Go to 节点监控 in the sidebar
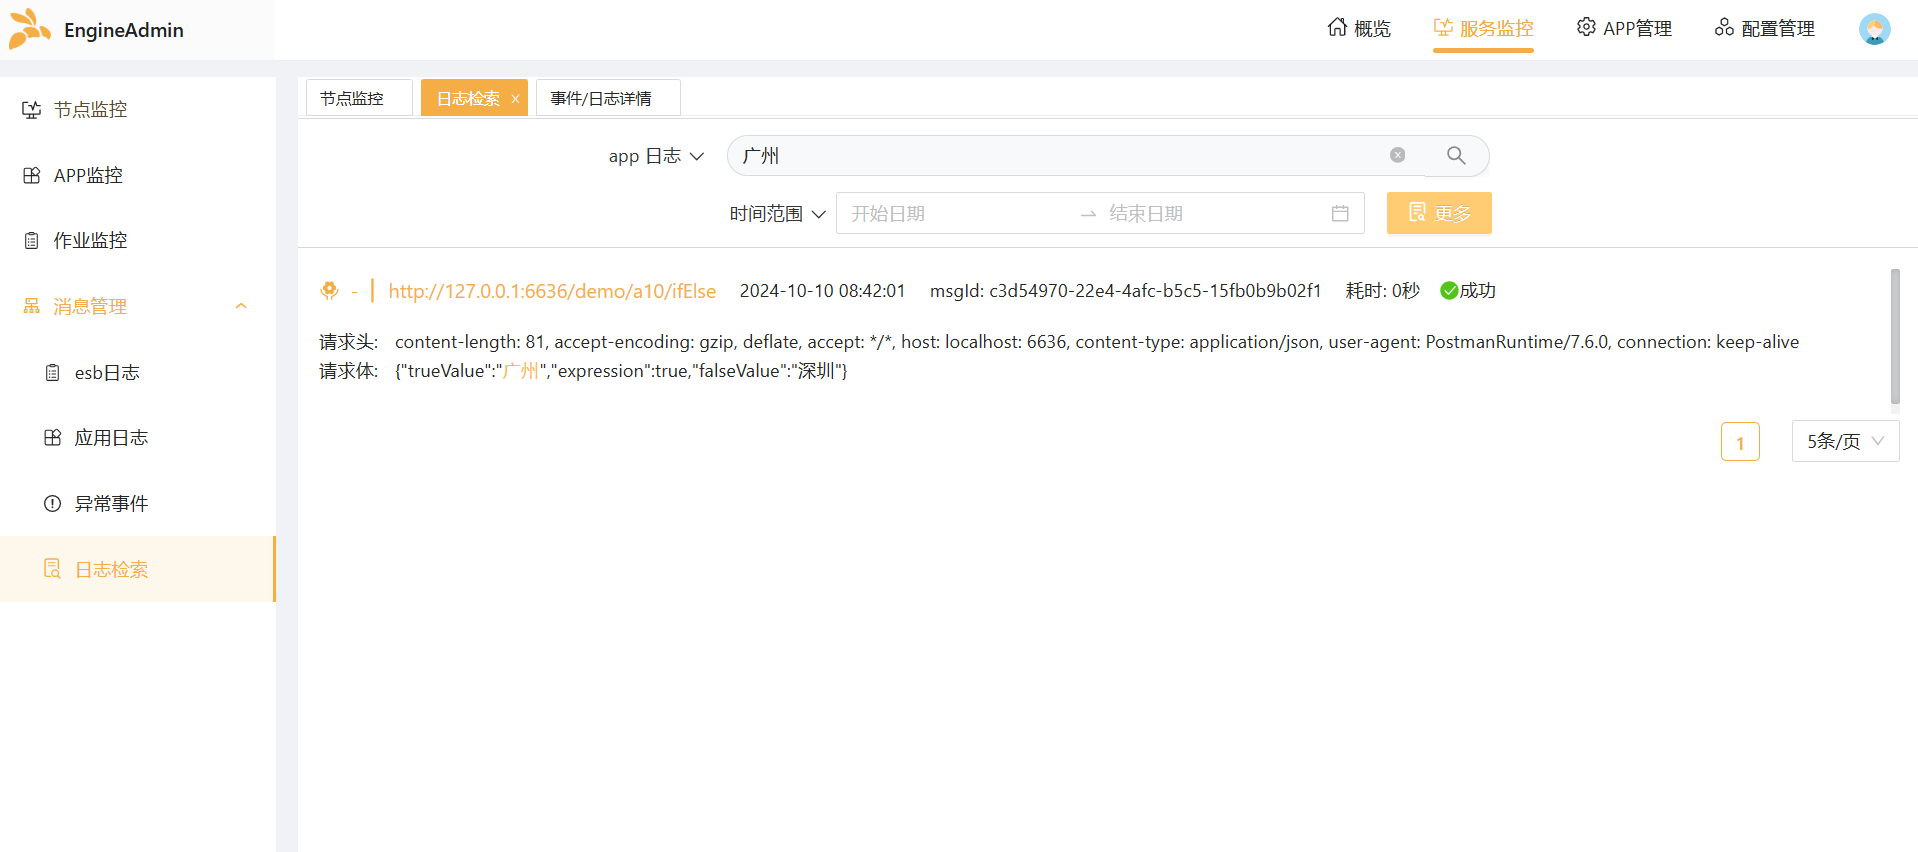This screenshot has width=1918, height=852. pos(138,110)
